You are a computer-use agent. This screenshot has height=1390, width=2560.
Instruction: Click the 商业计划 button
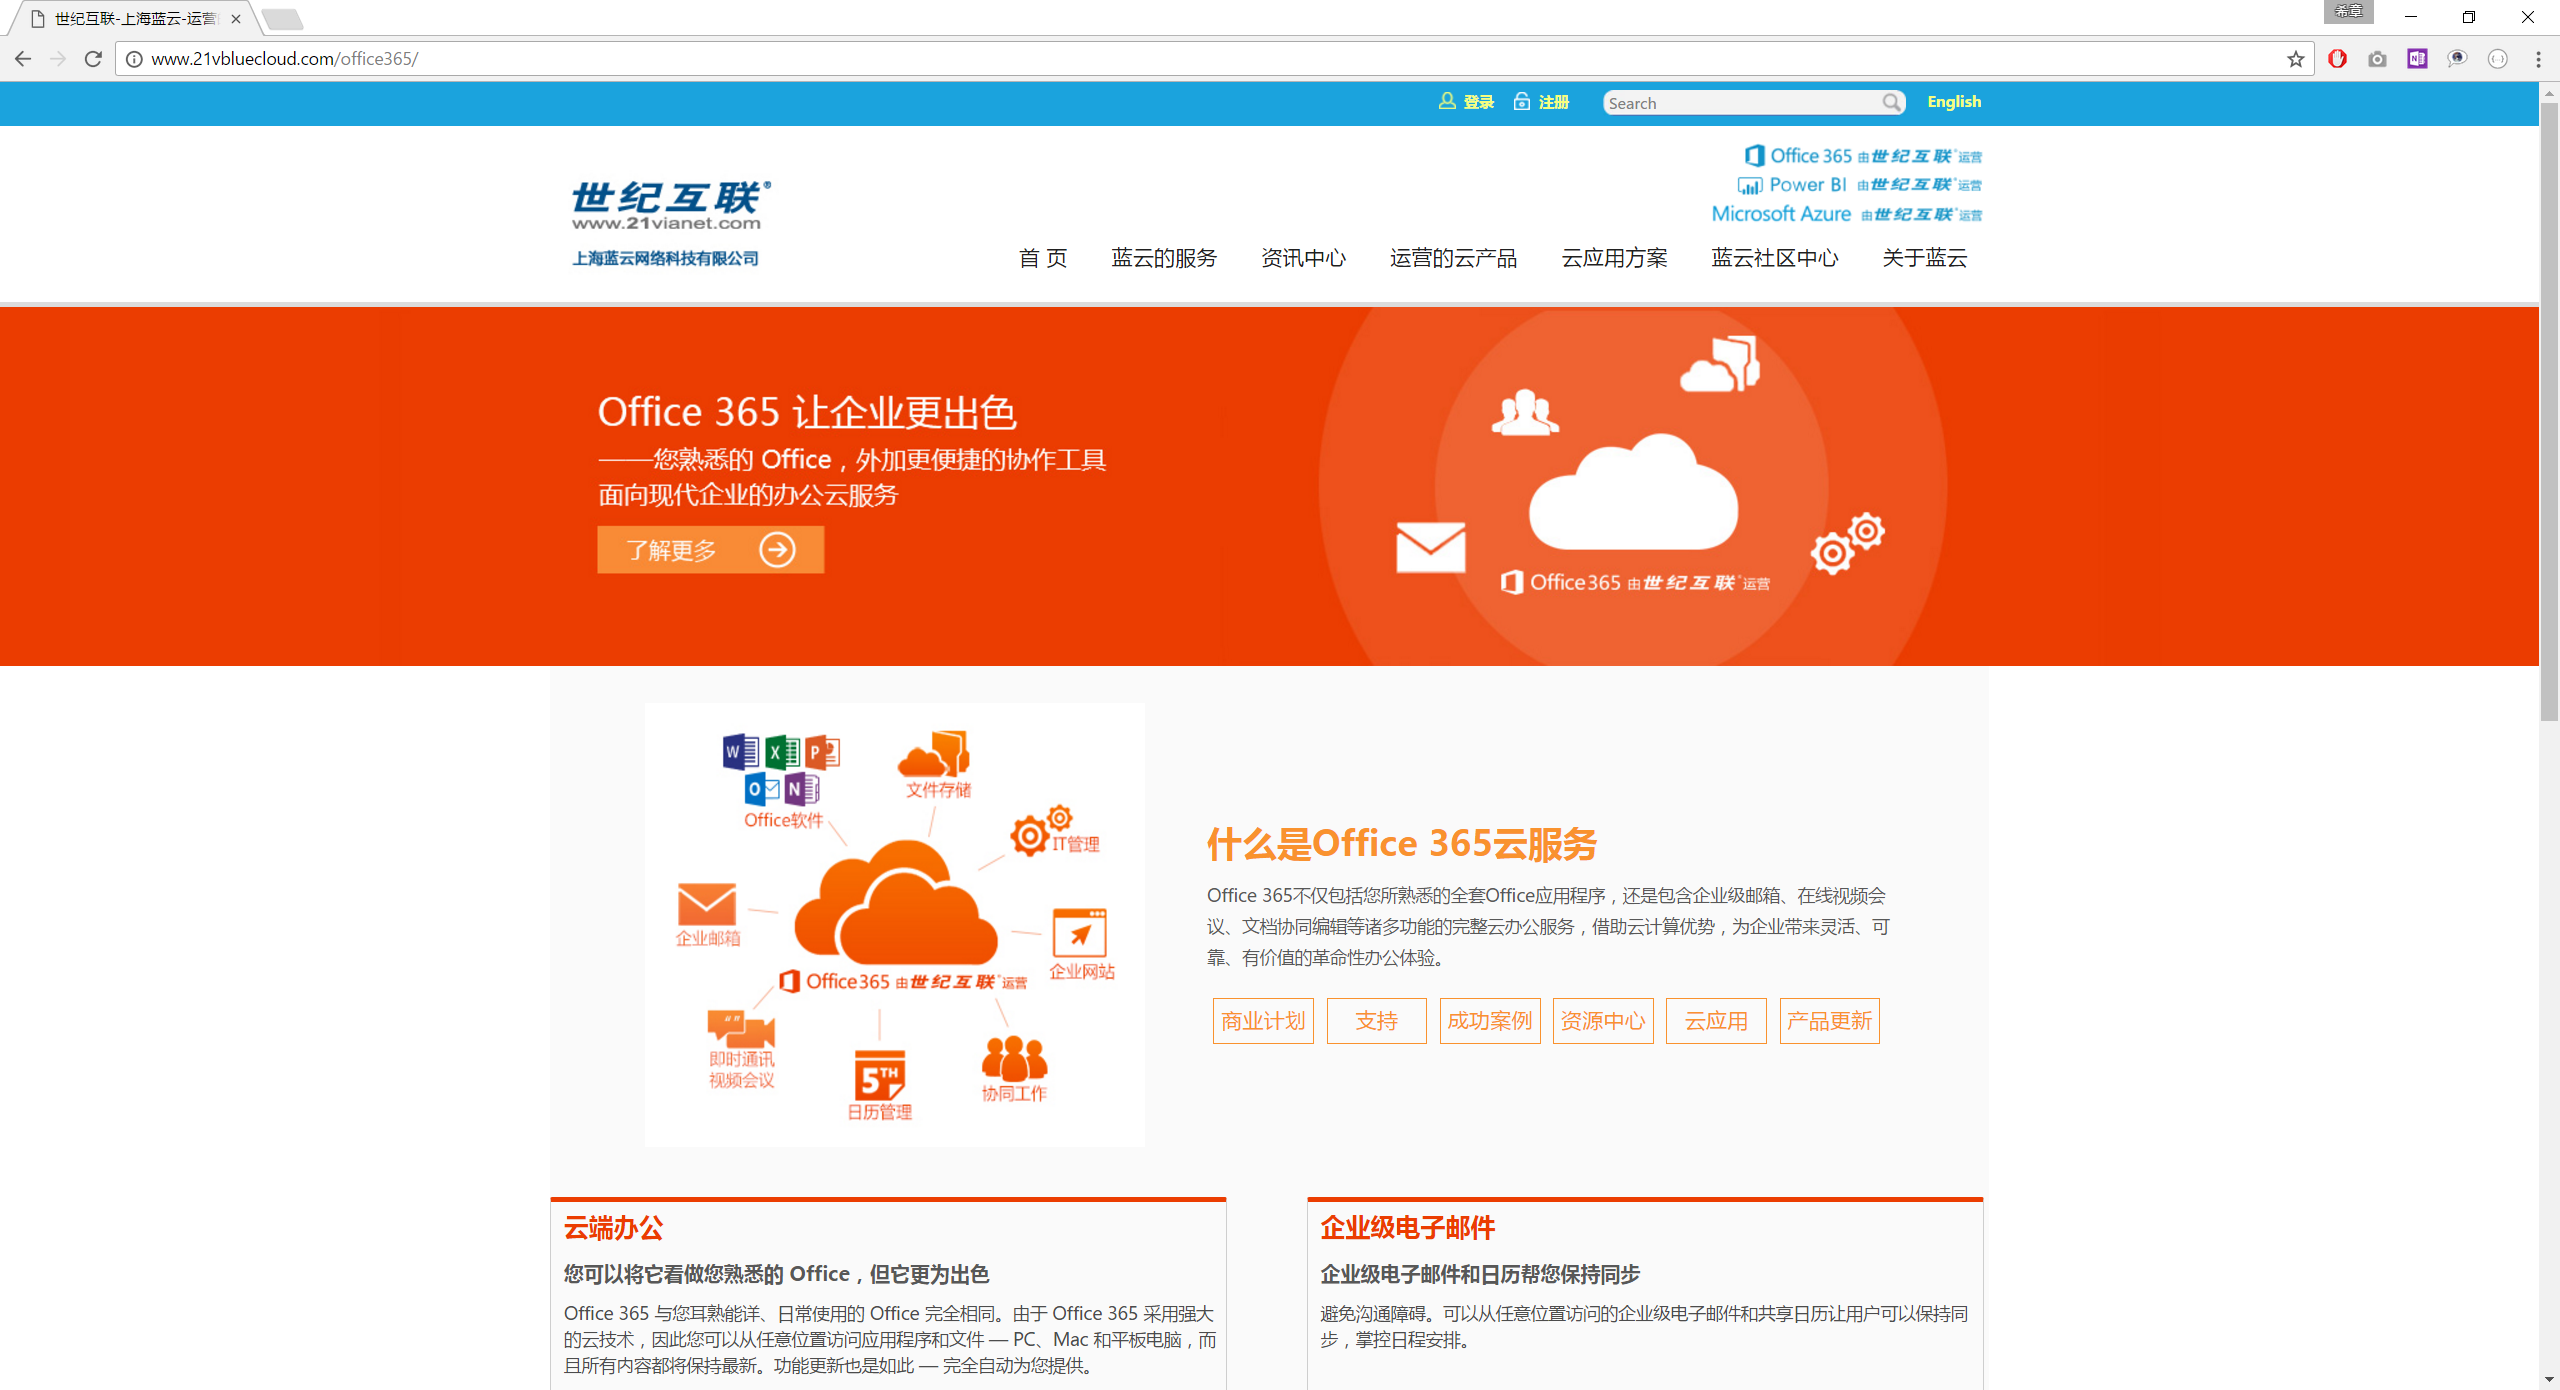[1262, 1021]
